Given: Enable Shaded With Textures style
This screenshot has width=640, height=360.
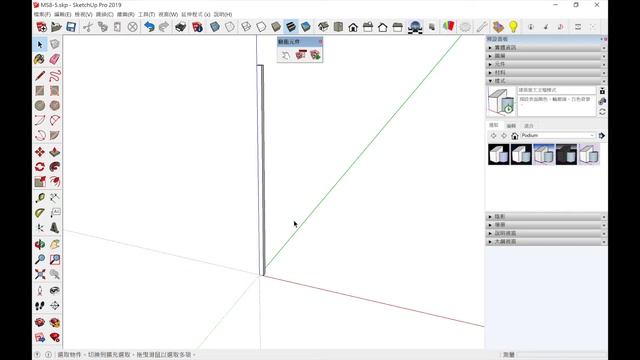Looking at the screenshot, I should pos(291,27).
